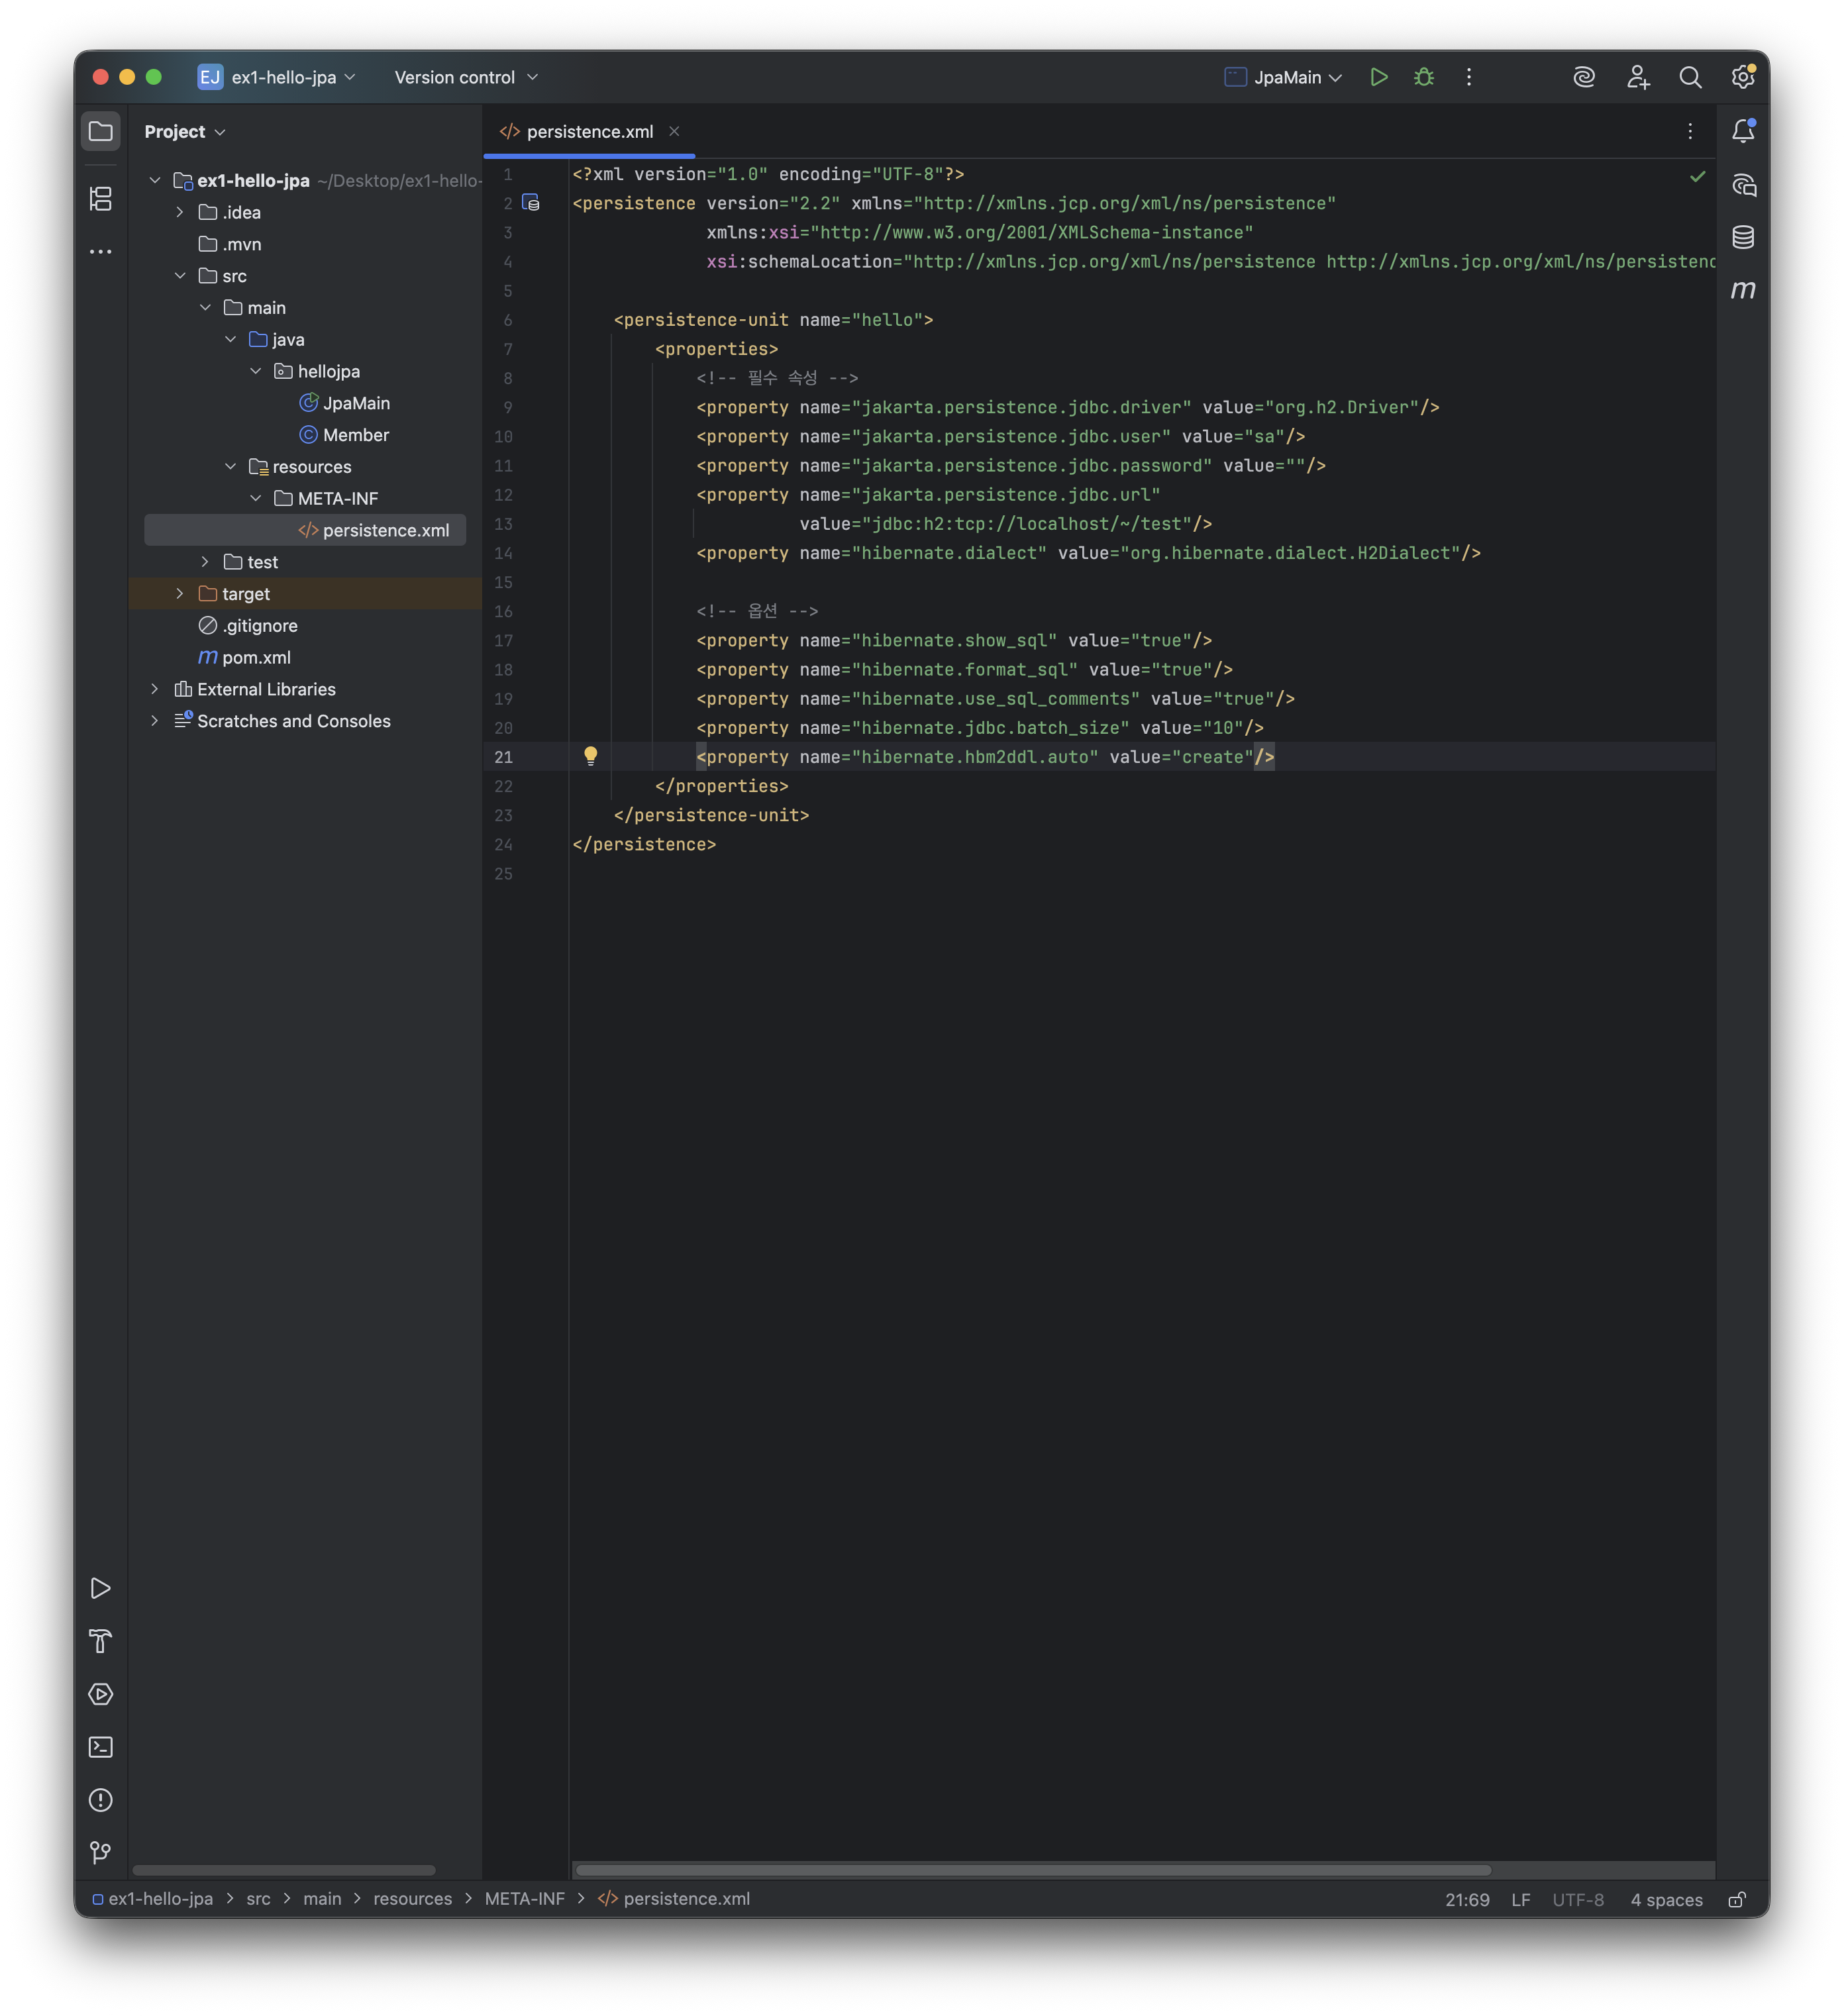Viewport: 1844px width, 2016px height.
Task: Open the Structure tool window
Action: pos(101,199)
